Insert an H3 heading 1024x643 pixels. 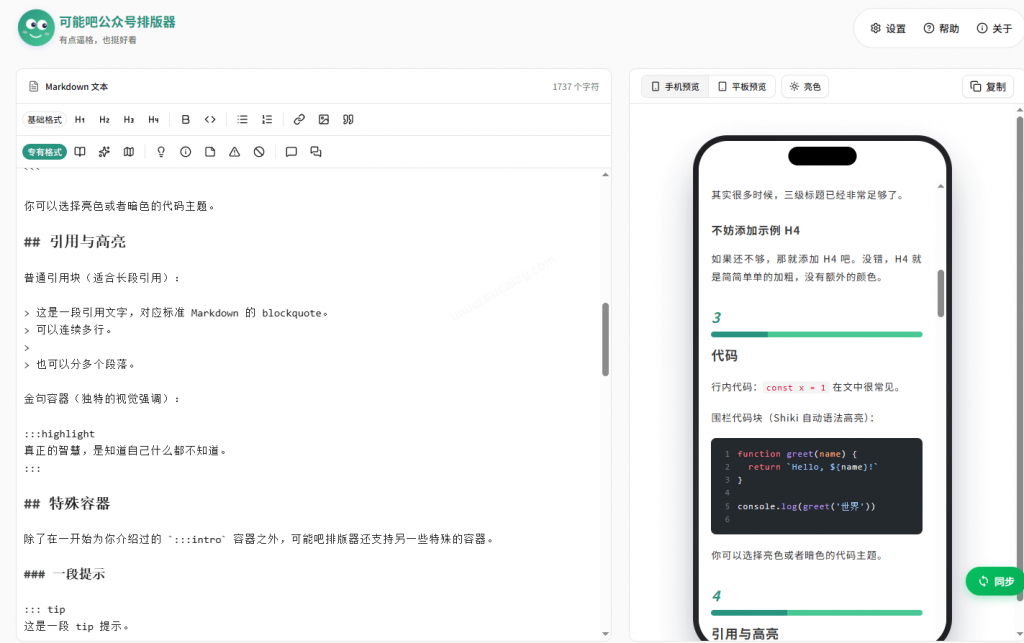[x=129, y=119]
